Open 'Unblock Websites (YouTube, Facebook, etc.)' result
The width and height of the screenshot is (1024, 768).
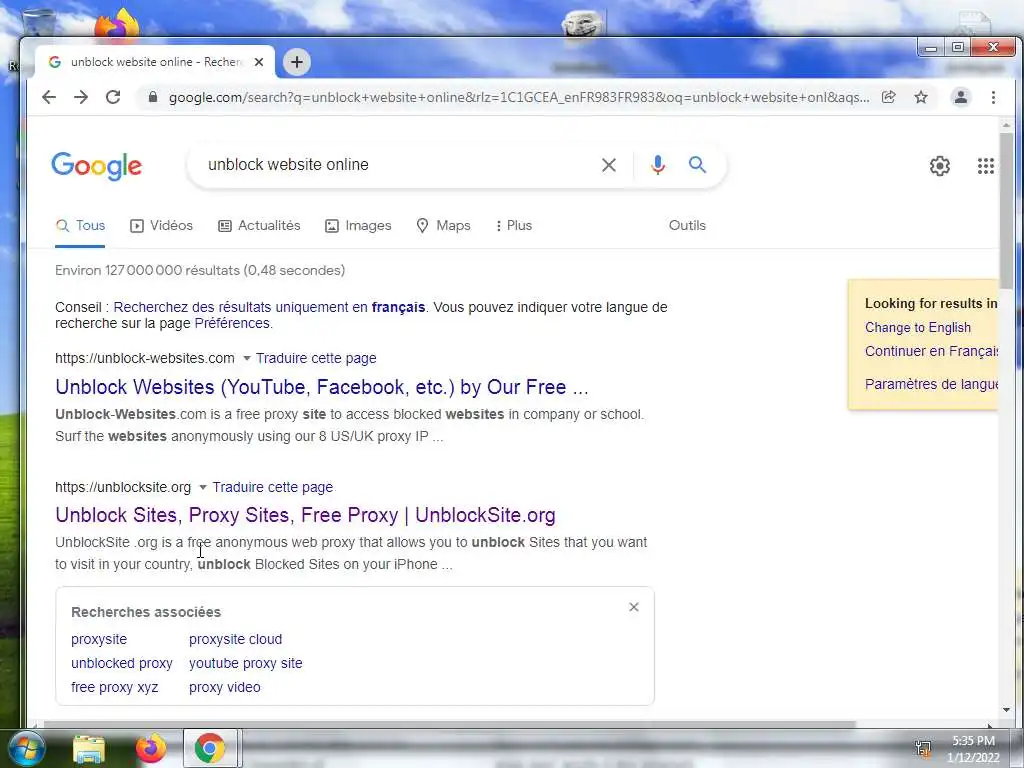click(322, 387)
